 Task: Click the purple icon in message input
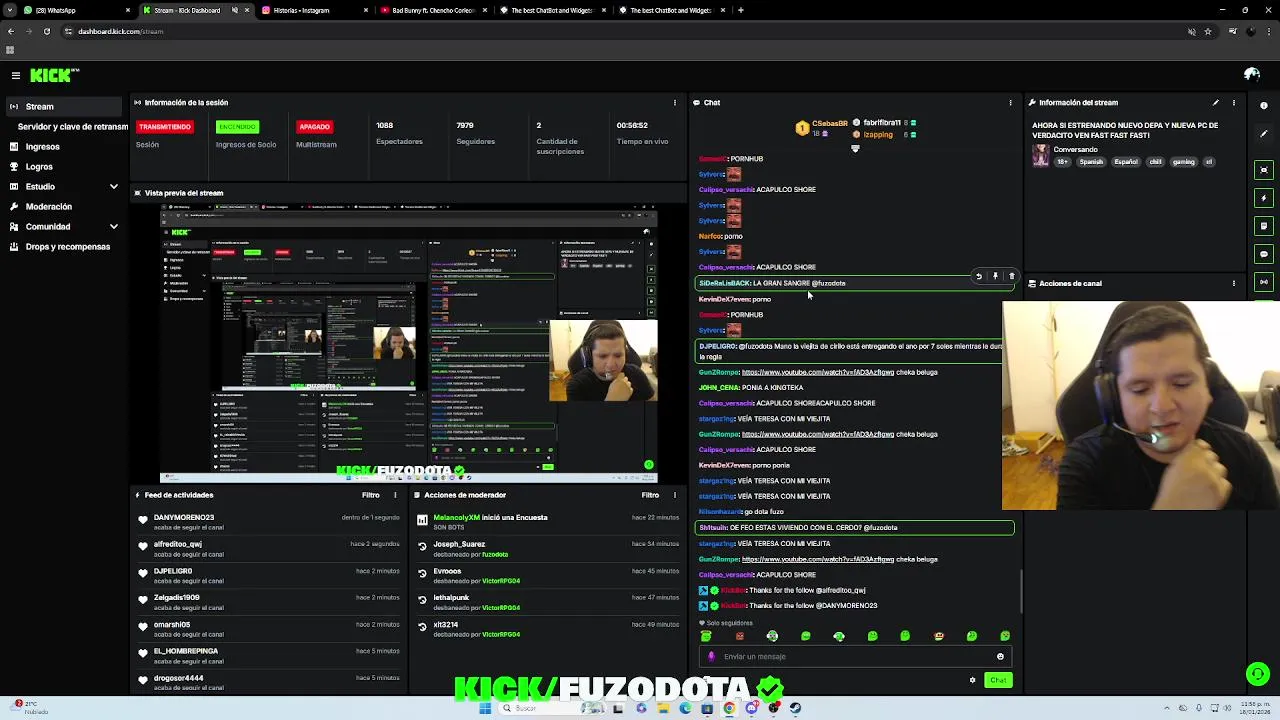711,657
